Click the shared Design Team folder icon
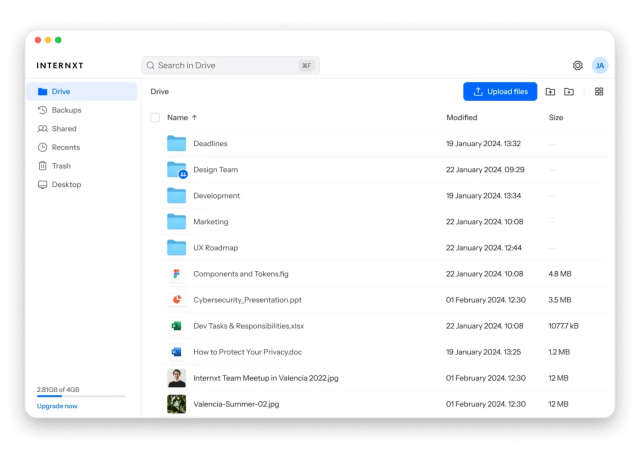The height and width of the screenshot is (451, 640). (x=177, y=169)
